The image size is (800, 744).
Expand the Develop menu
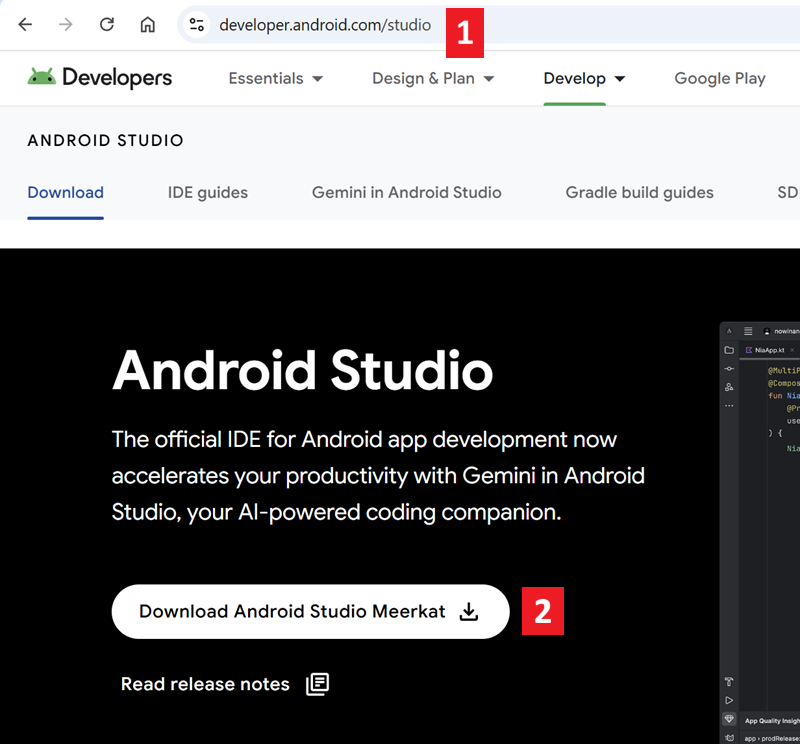[x=584, y=79]
